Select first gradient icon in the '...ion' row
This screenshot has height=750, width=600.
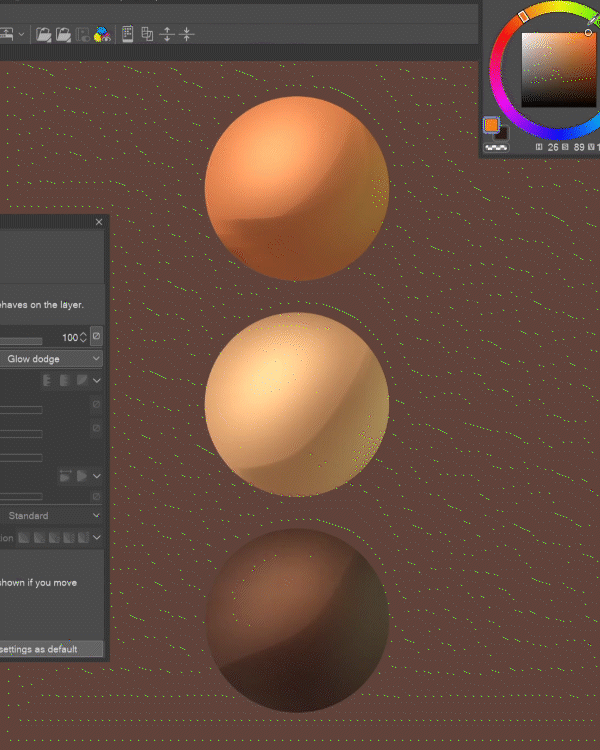(23, 538)
